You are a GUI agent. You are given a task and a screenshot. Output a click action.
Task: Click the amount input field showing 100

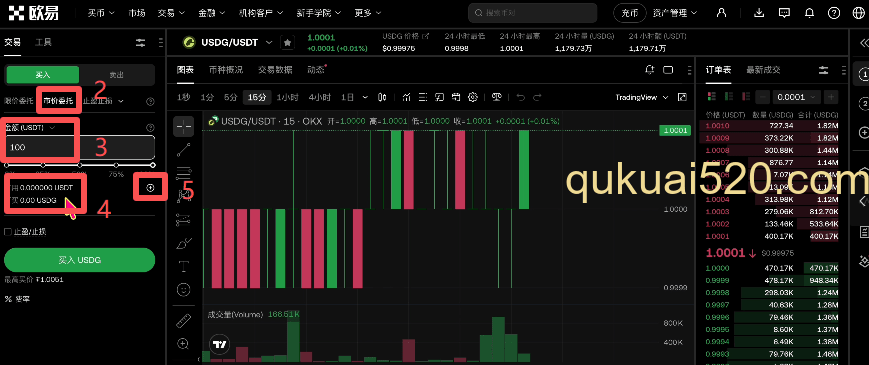pos(79,147)
